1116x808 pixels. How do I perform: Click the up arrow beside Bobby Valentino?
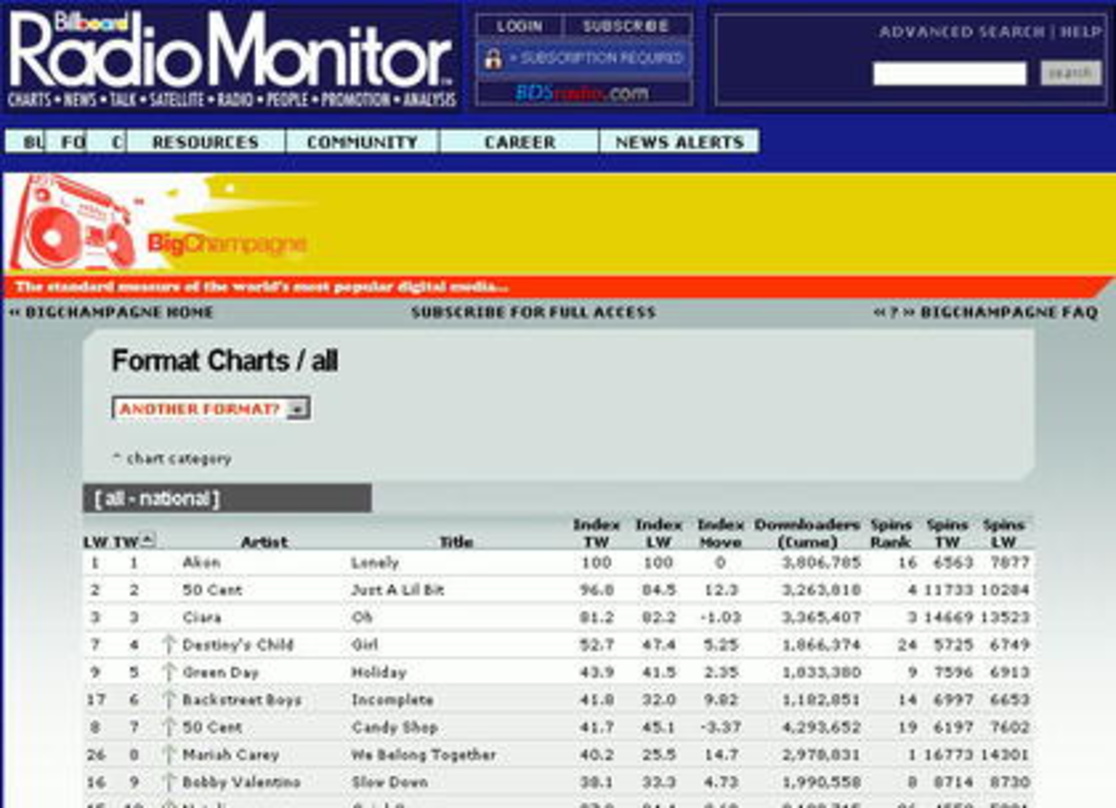pos(169,782)
